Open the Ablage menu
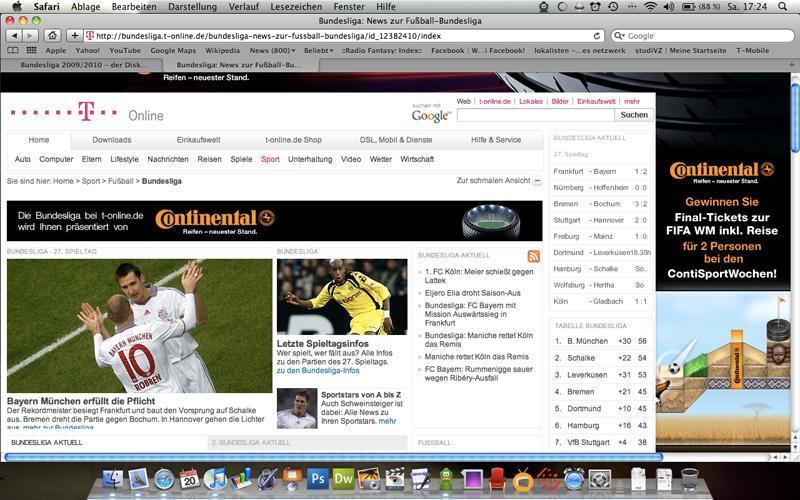 coord(86,7)
